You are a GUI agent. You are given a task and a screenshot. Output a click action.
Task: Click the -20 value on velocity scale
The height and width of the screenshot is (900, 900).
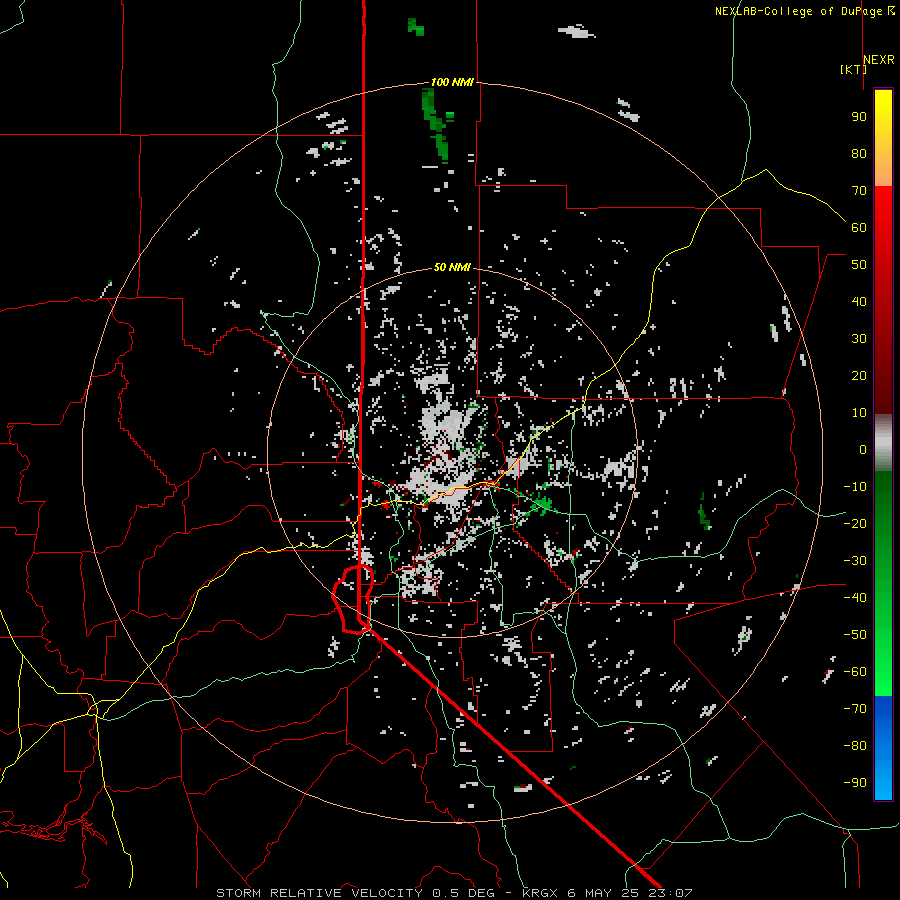point(855,523)
